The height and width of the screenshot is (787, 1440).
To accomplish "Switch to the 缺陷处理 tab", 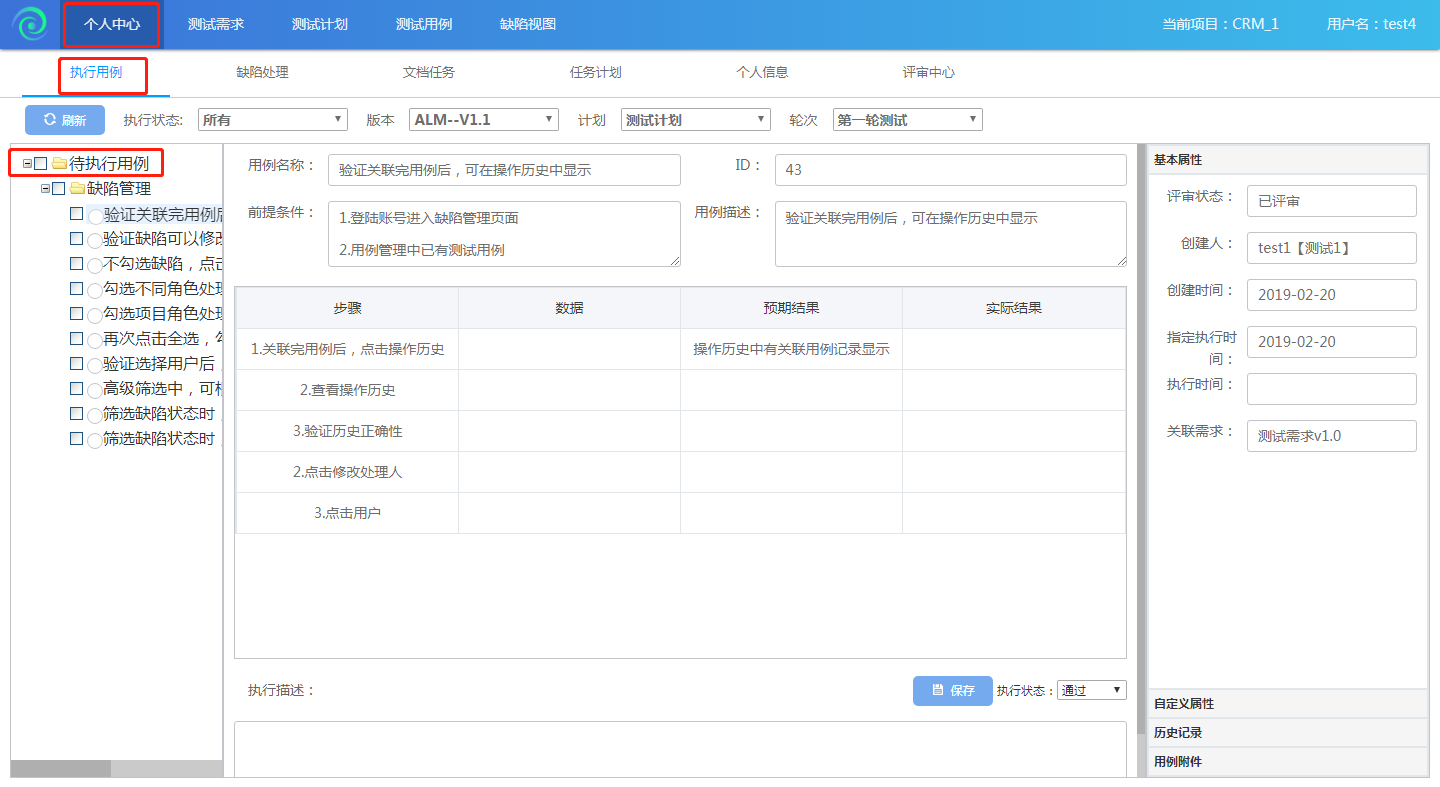I will pyautogui.click(x=262, y=72).
